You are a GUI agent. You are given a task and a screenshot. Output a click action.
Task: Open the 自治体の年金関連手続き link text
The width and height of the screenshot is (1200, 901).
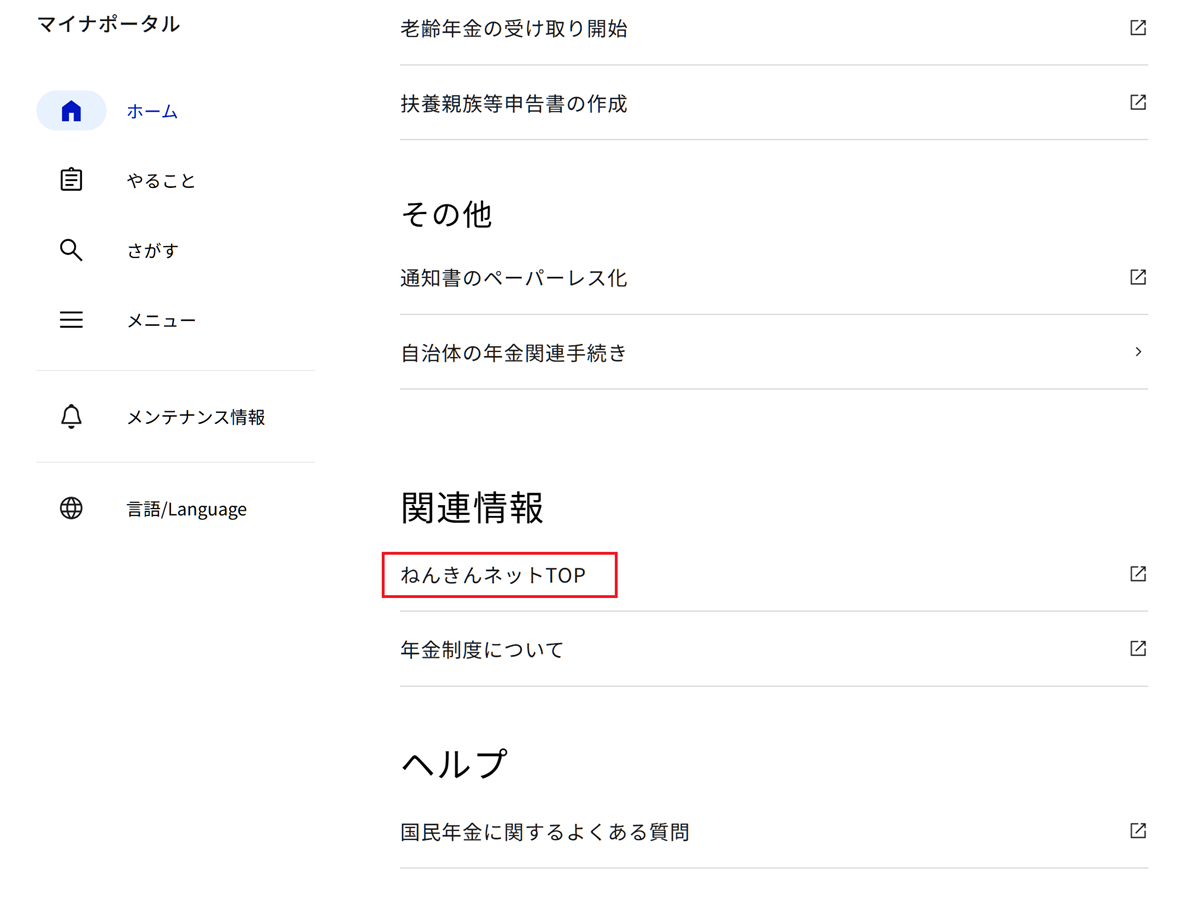[513, 353]
